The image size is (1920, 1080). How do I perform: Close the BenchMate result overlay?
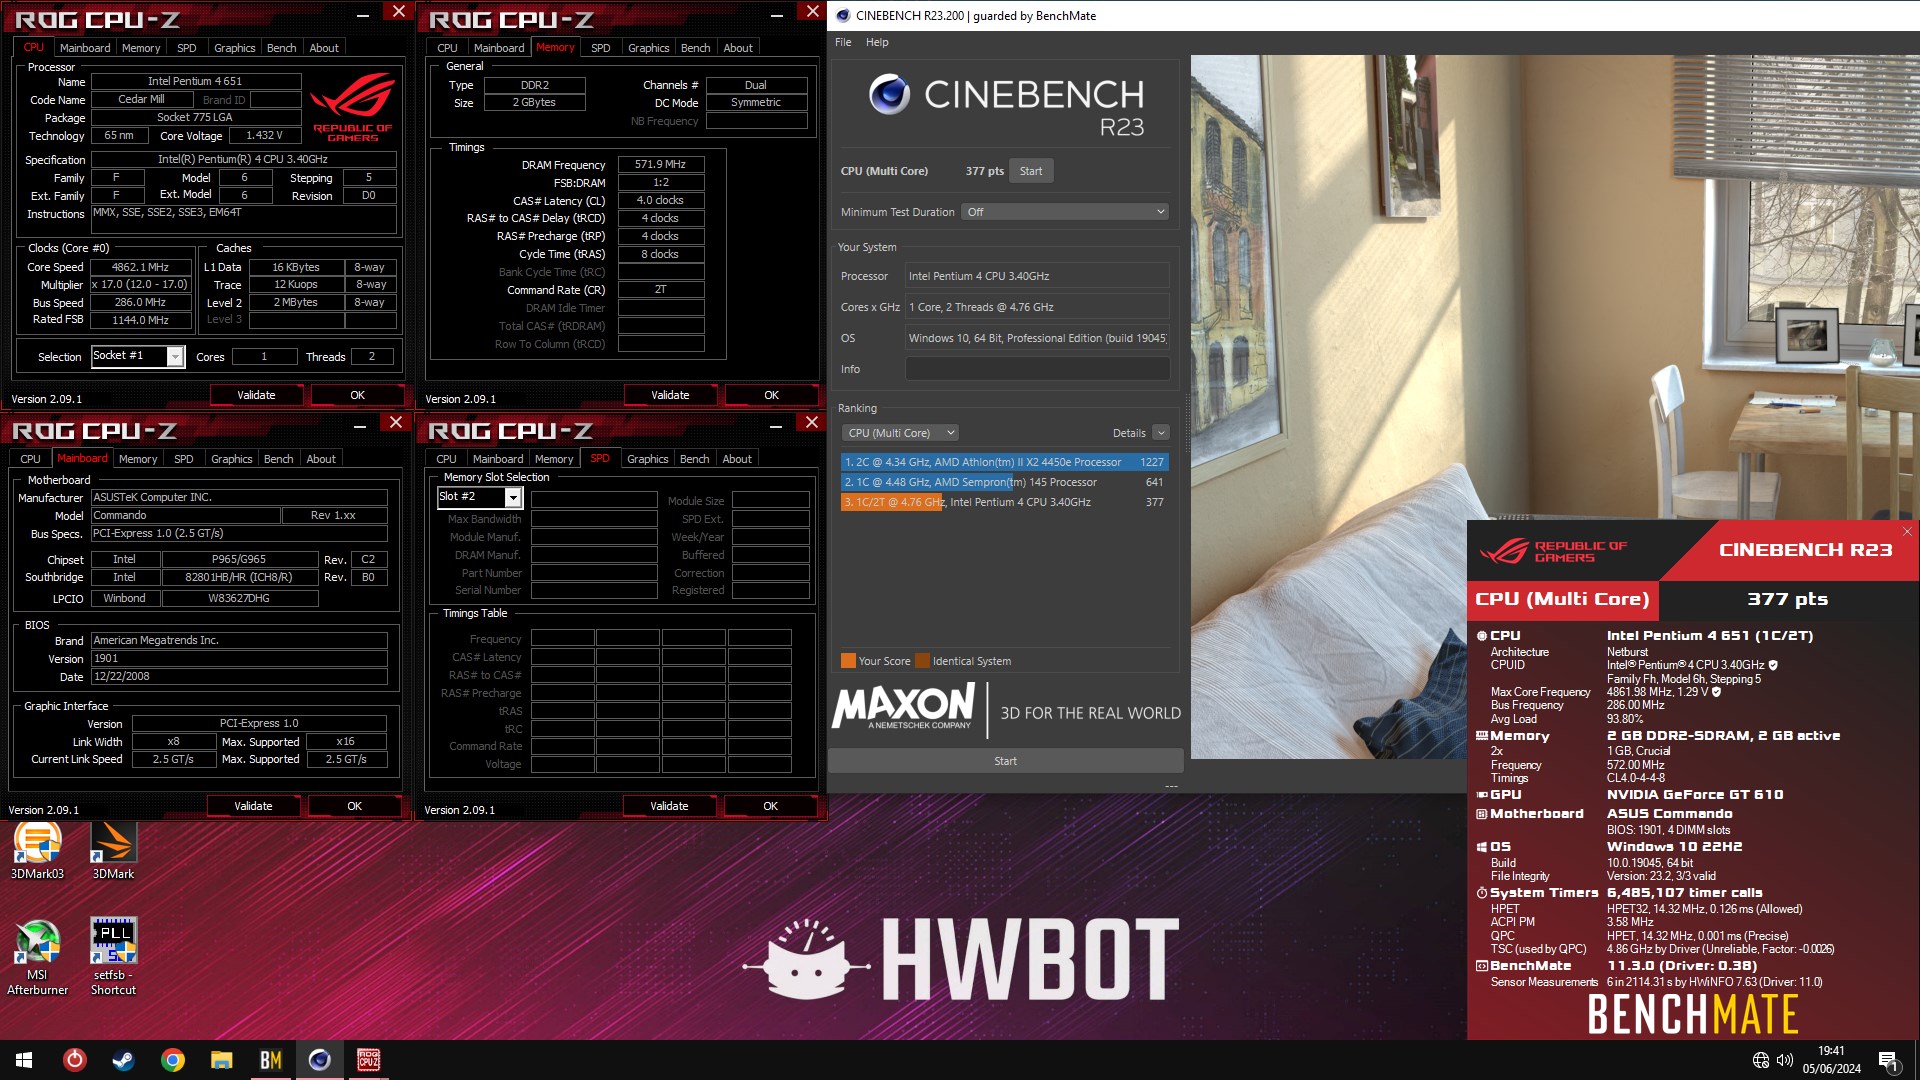pyautogui.click(x=1907, y=531)
